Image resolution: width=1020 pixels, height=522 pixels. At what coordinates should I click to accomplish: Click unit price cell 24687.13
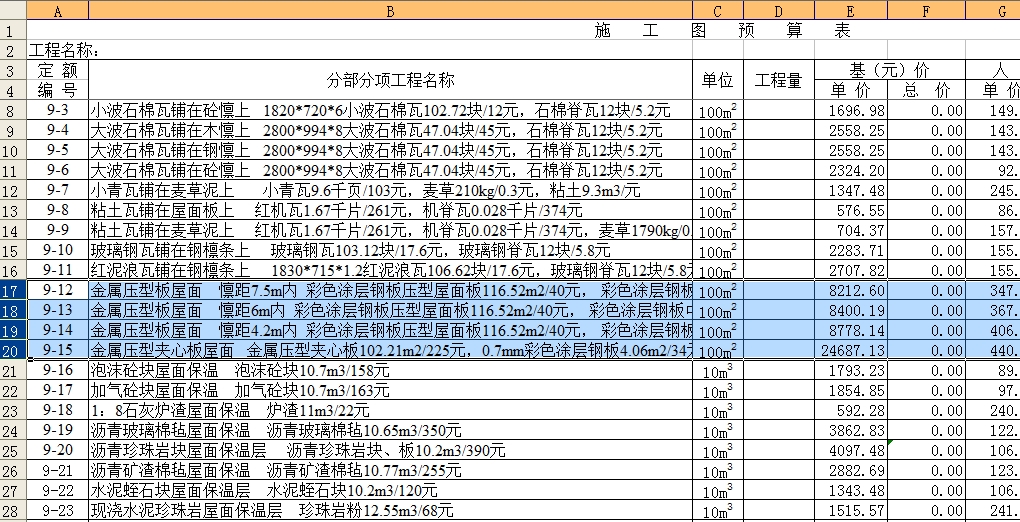(851, 351)
